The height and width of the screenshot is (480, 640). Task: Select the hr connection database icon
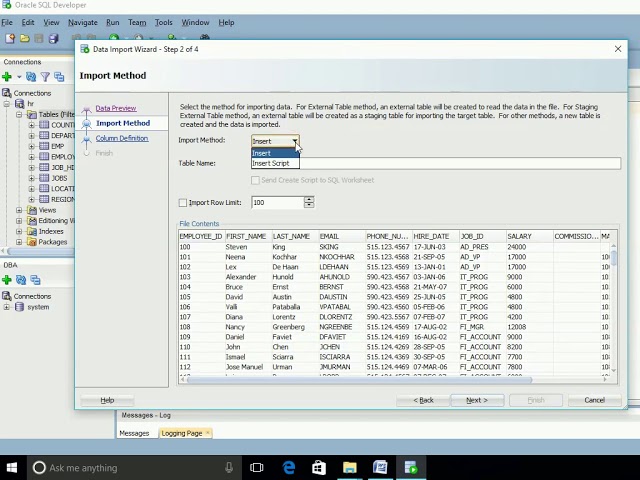click(19, 104)
